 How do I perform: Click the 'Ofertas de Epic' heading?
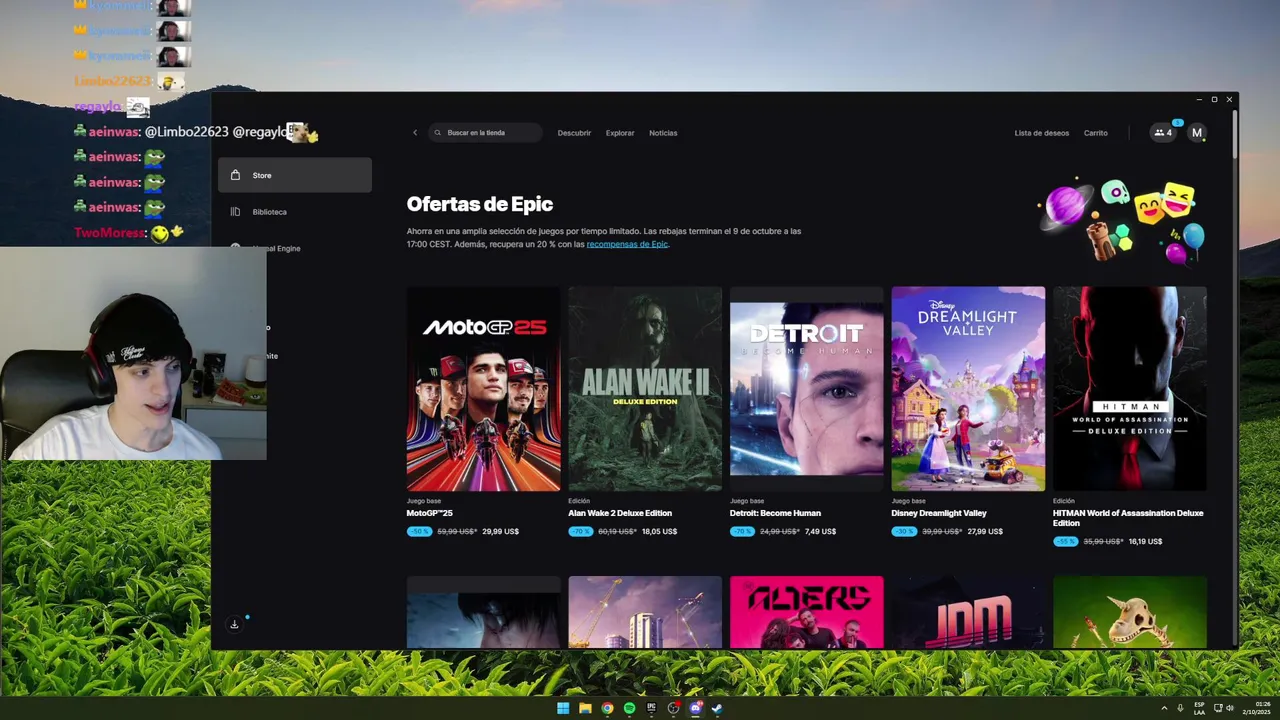[480, 204]
